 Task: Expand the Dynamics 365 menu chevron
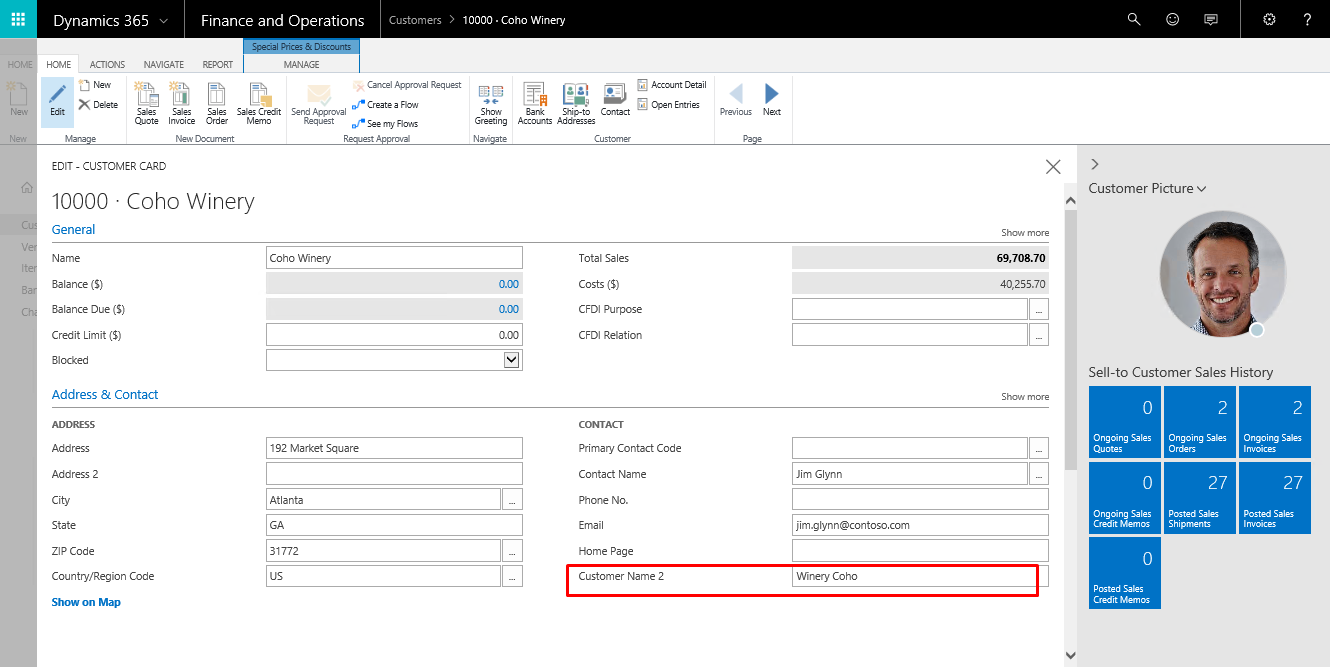click(x=164, y=20)
